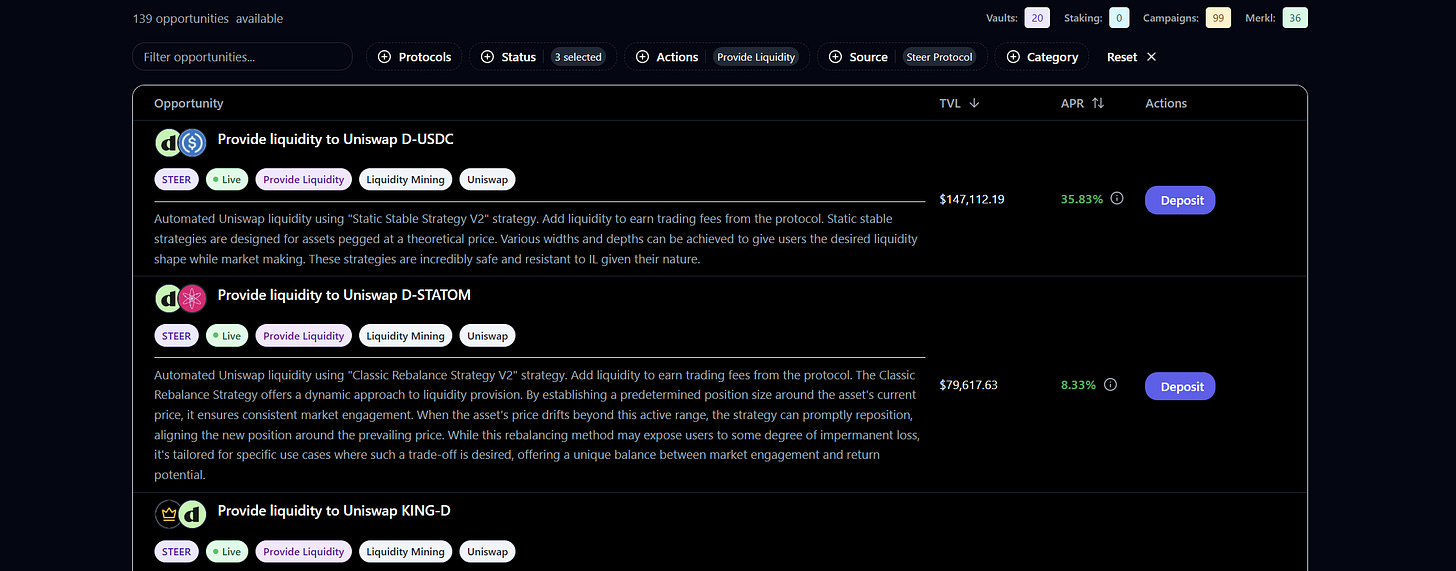Show APR info for the 35.83% entry
1456x571 pixels.
coord(1117,199)
